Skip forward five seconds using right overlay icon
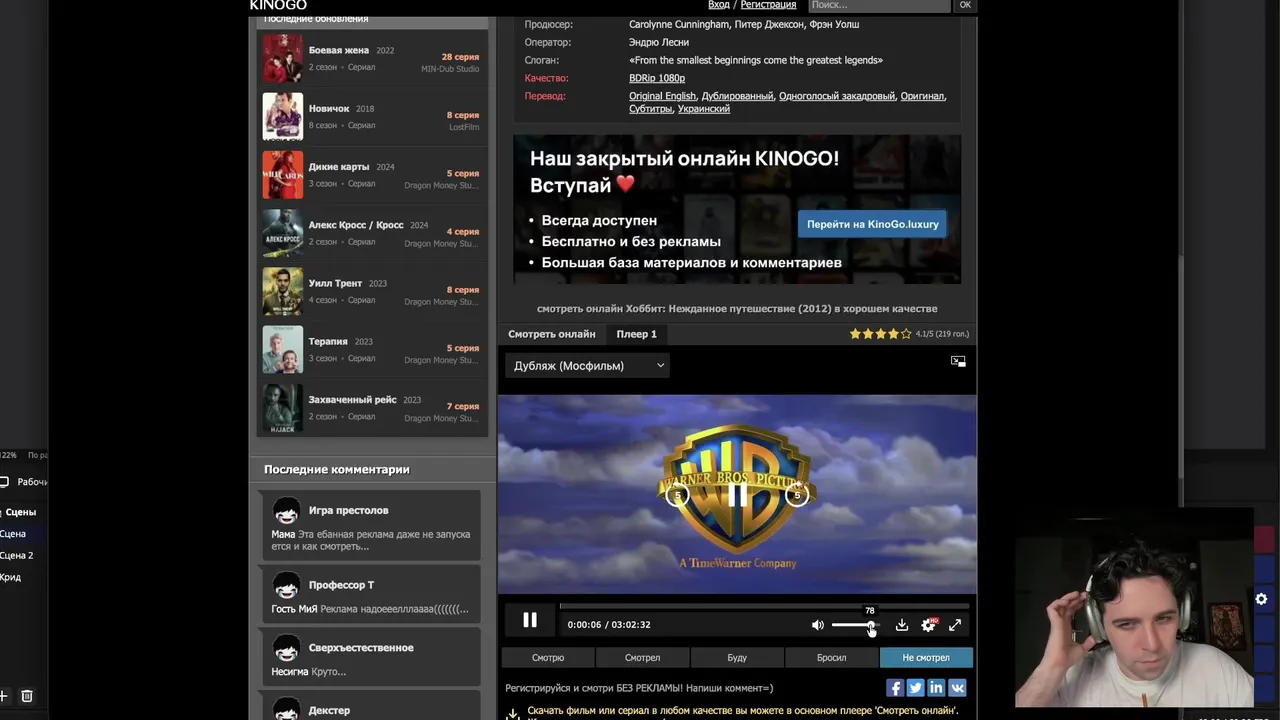The height and width of the screenshot is (720, 1280). click(797, 495)
